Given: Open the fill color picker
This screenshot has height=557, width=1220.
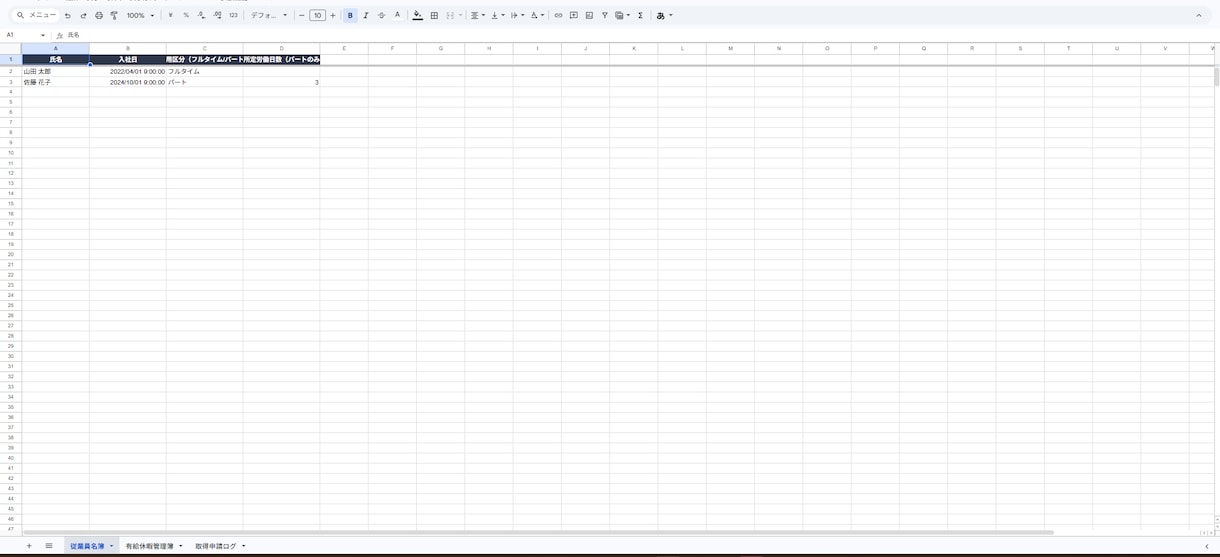Looking at the screenshot, I should (x=418, y=15).
